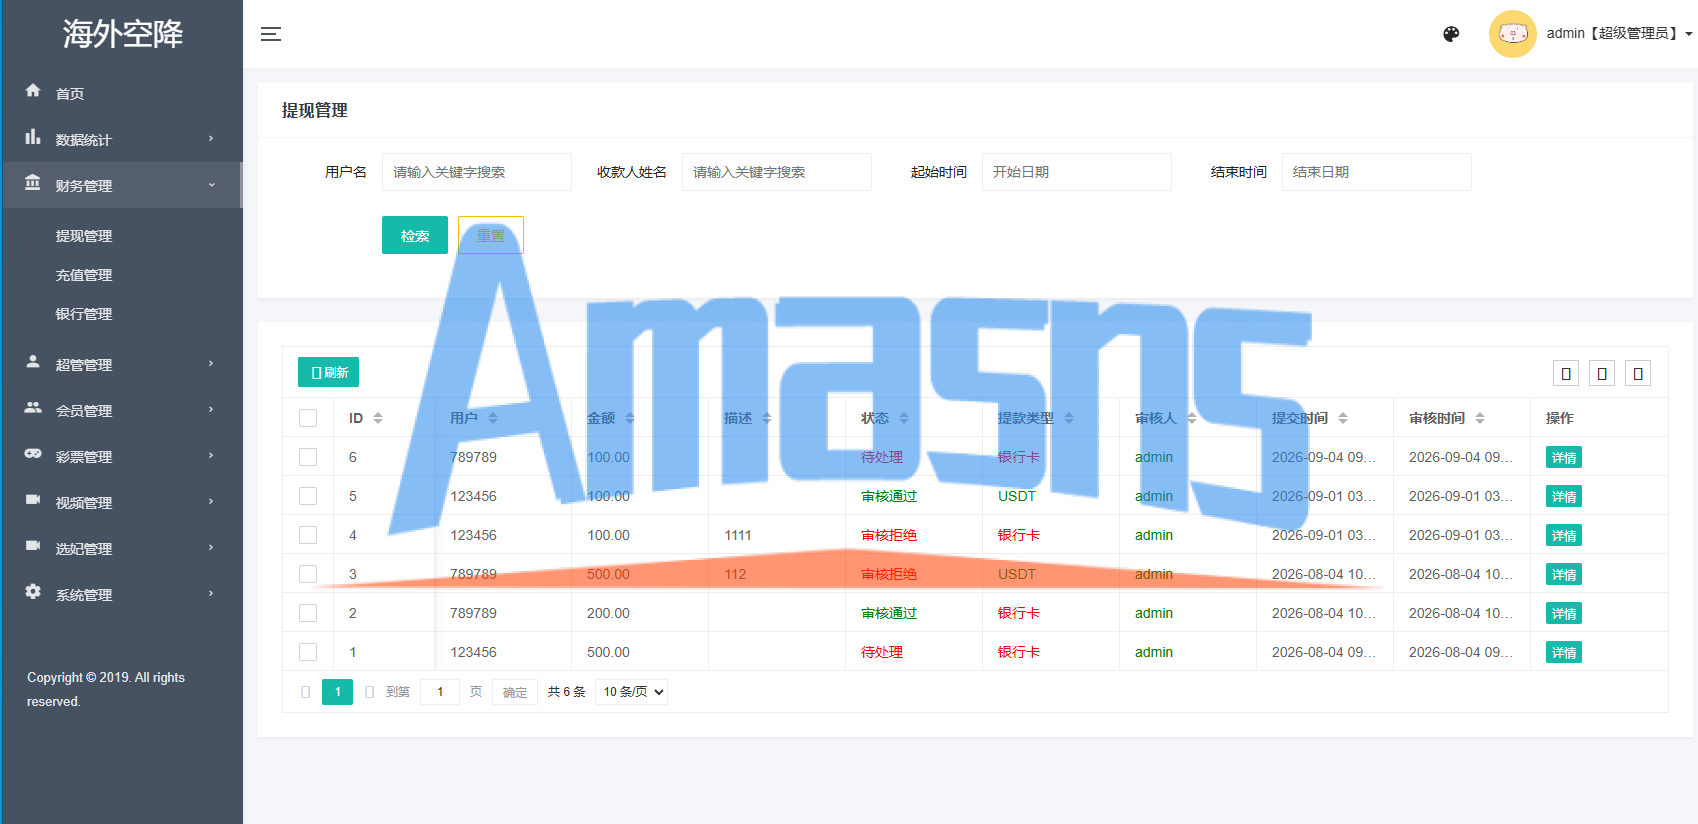Click the bar chart icon for 数据统计
This screenshot has height=824, width=1698.
(33, 137)
